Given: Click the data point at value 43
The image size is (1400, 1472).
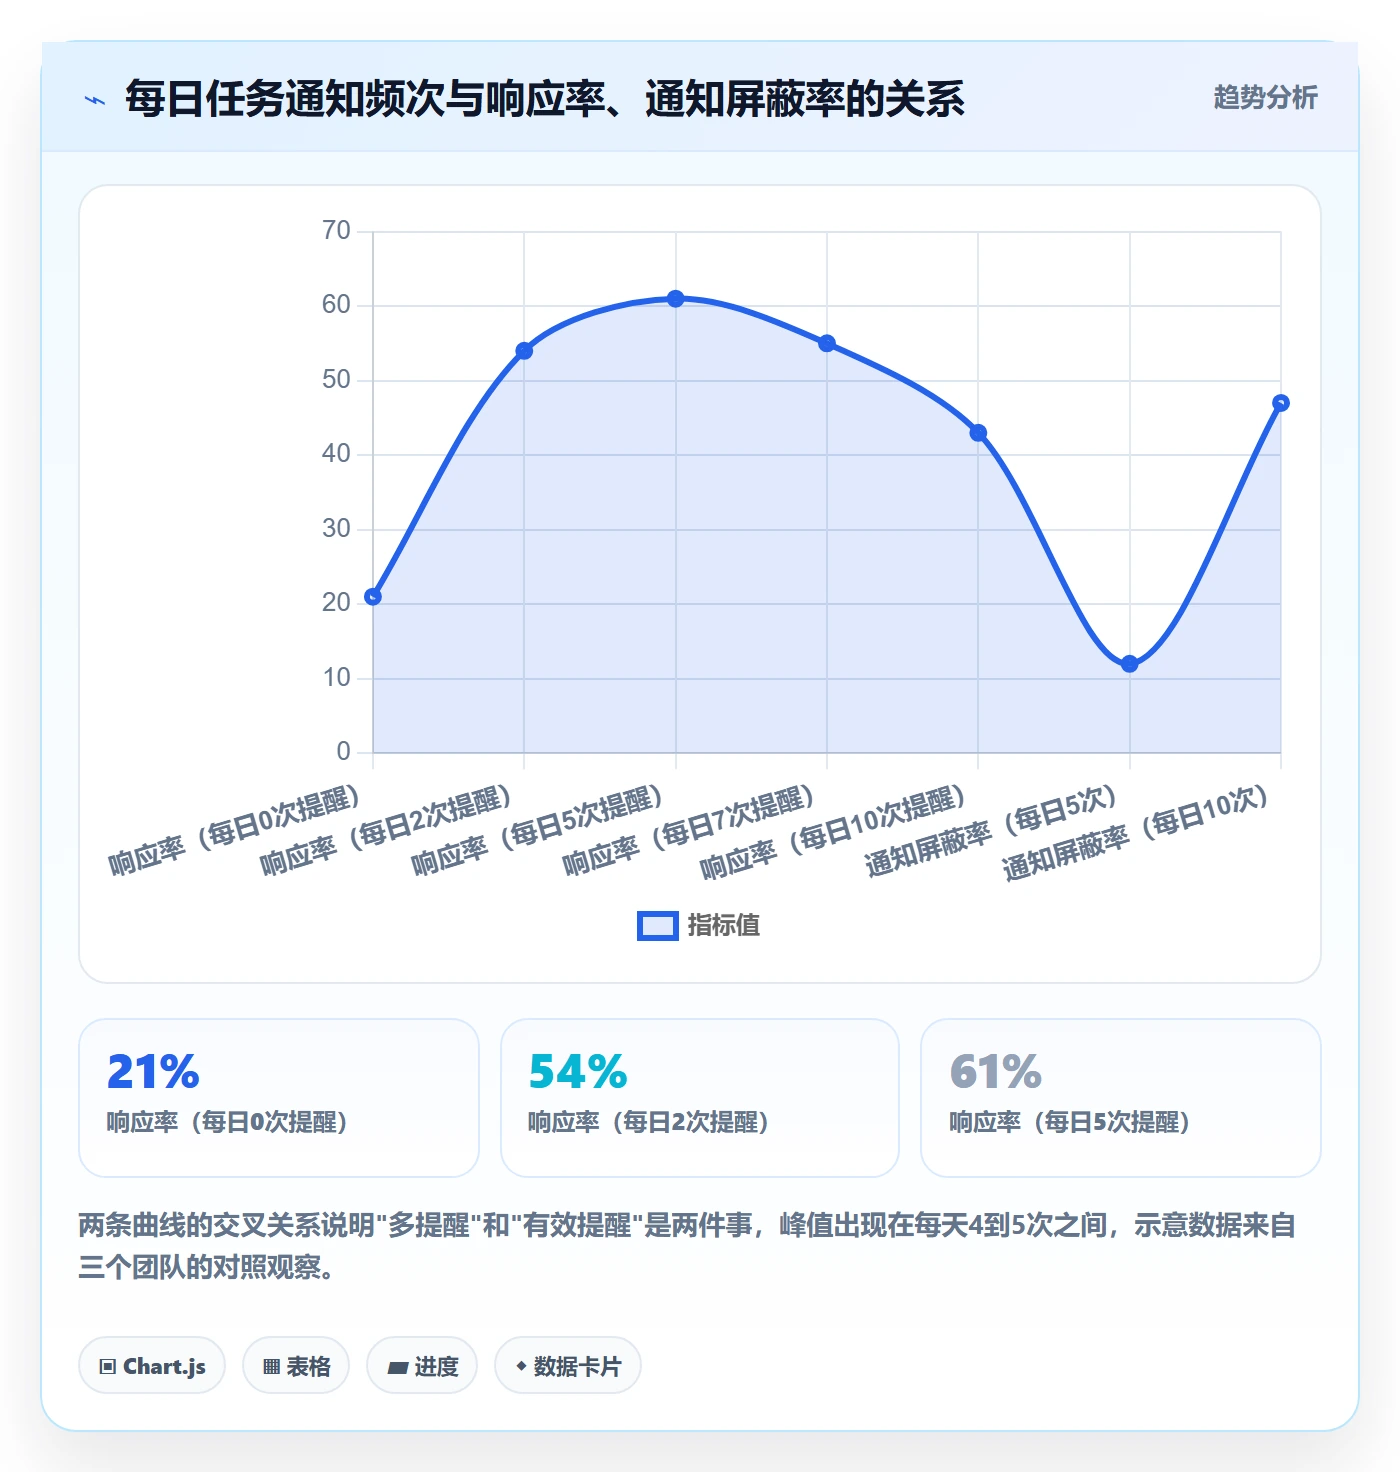Looking at the screenshot, I should point(978,433).
